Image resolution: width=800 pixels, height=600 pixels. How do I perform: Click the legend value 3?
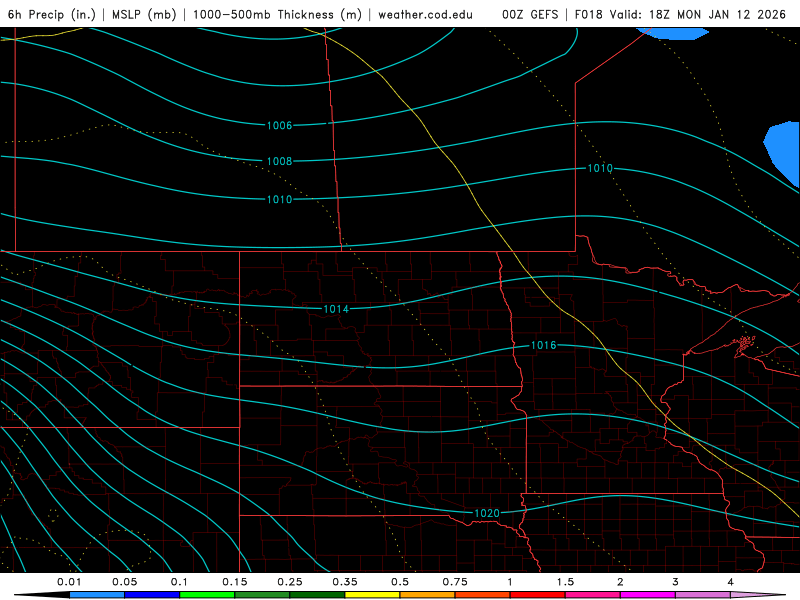pos(676,582)
